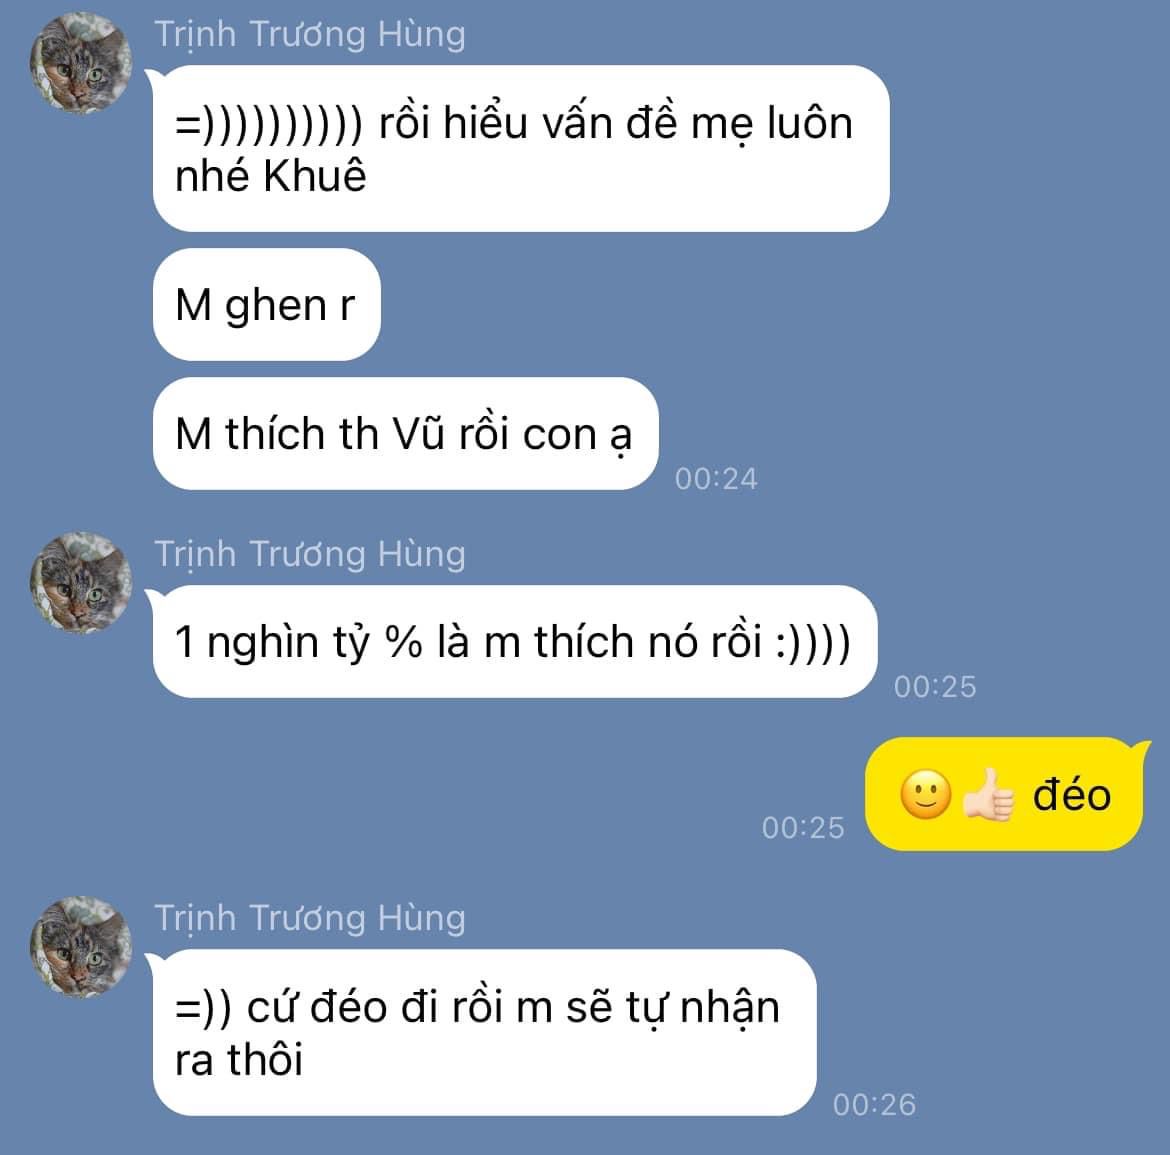Tap the message 'rồi hiểu vấn đề mẹ luôn nhé Khuê'
1170x1155 pixels.
coord(521,148)
